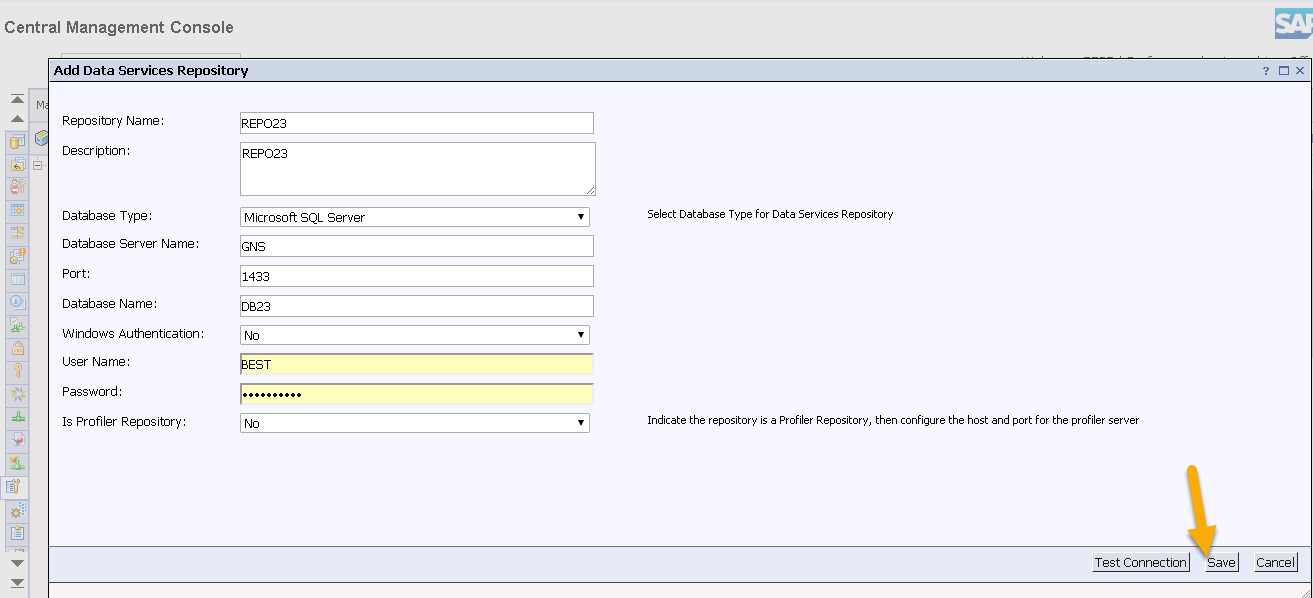Jump to bottom of sidebar icon list

17,582
